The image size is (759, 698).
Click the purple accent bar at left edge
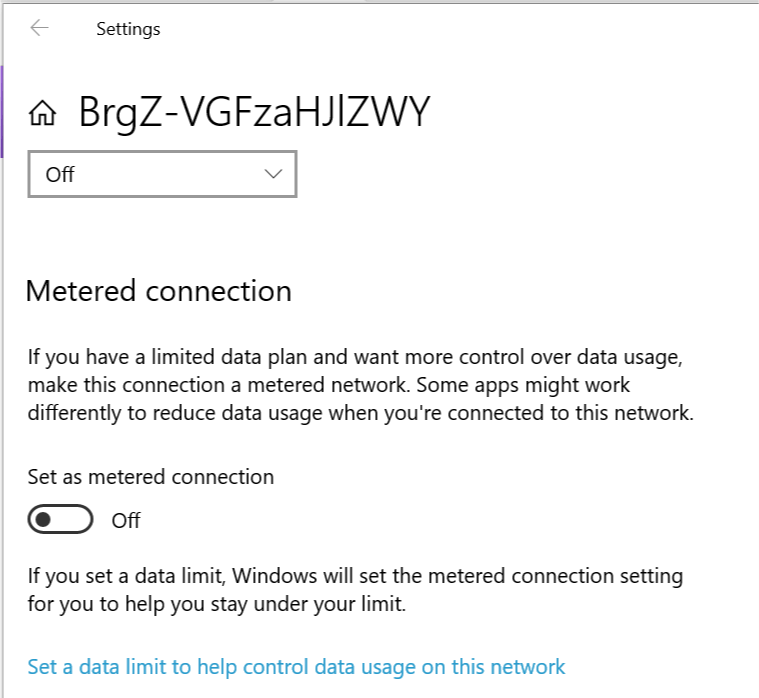click(1, 112)
